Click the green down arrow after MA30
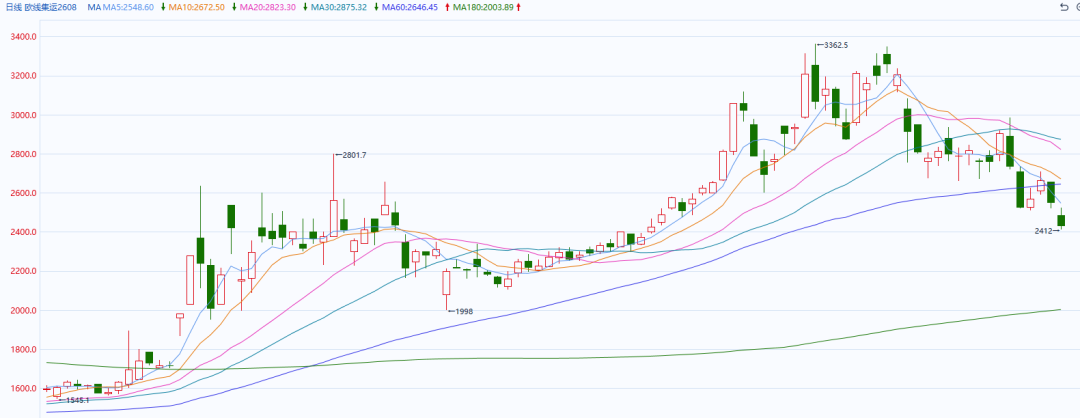The image size is (1080, 418). [x=376, y=7]
